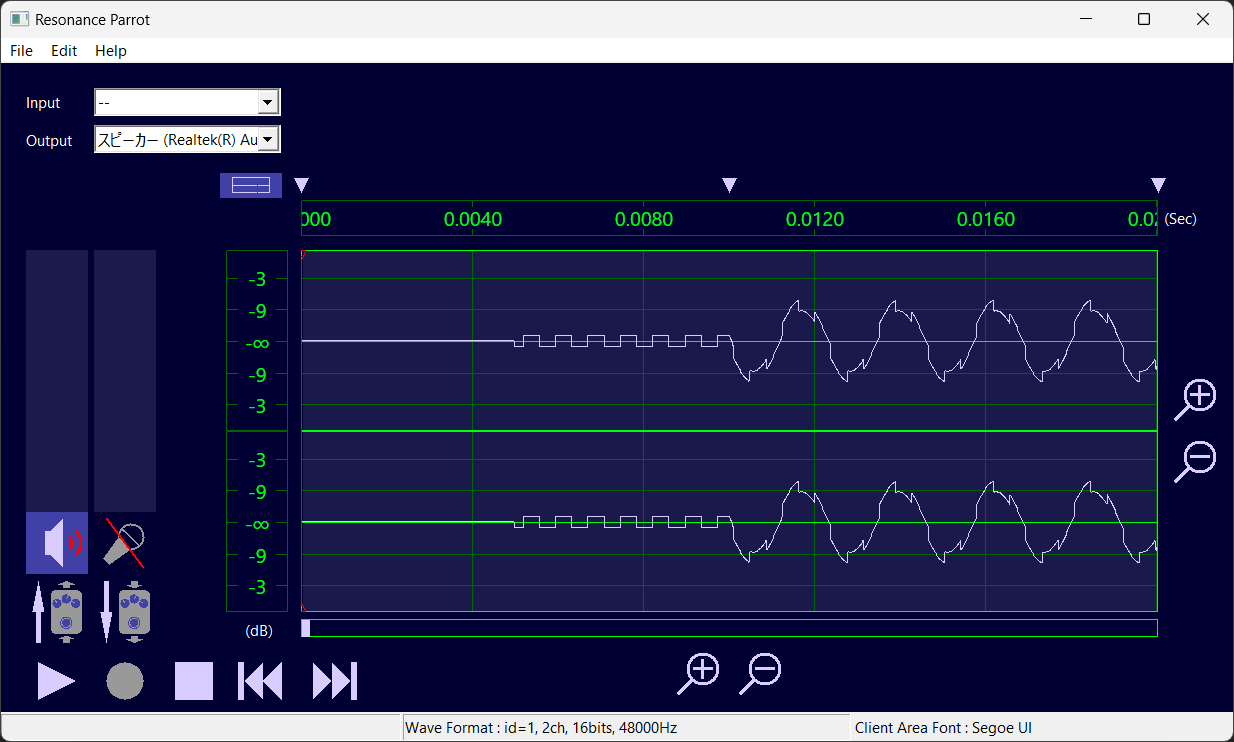Viewport: 1234px width, 742px height.
Task: Open the Output device dropdown showing スピーカー
Action: coord(267,140)
